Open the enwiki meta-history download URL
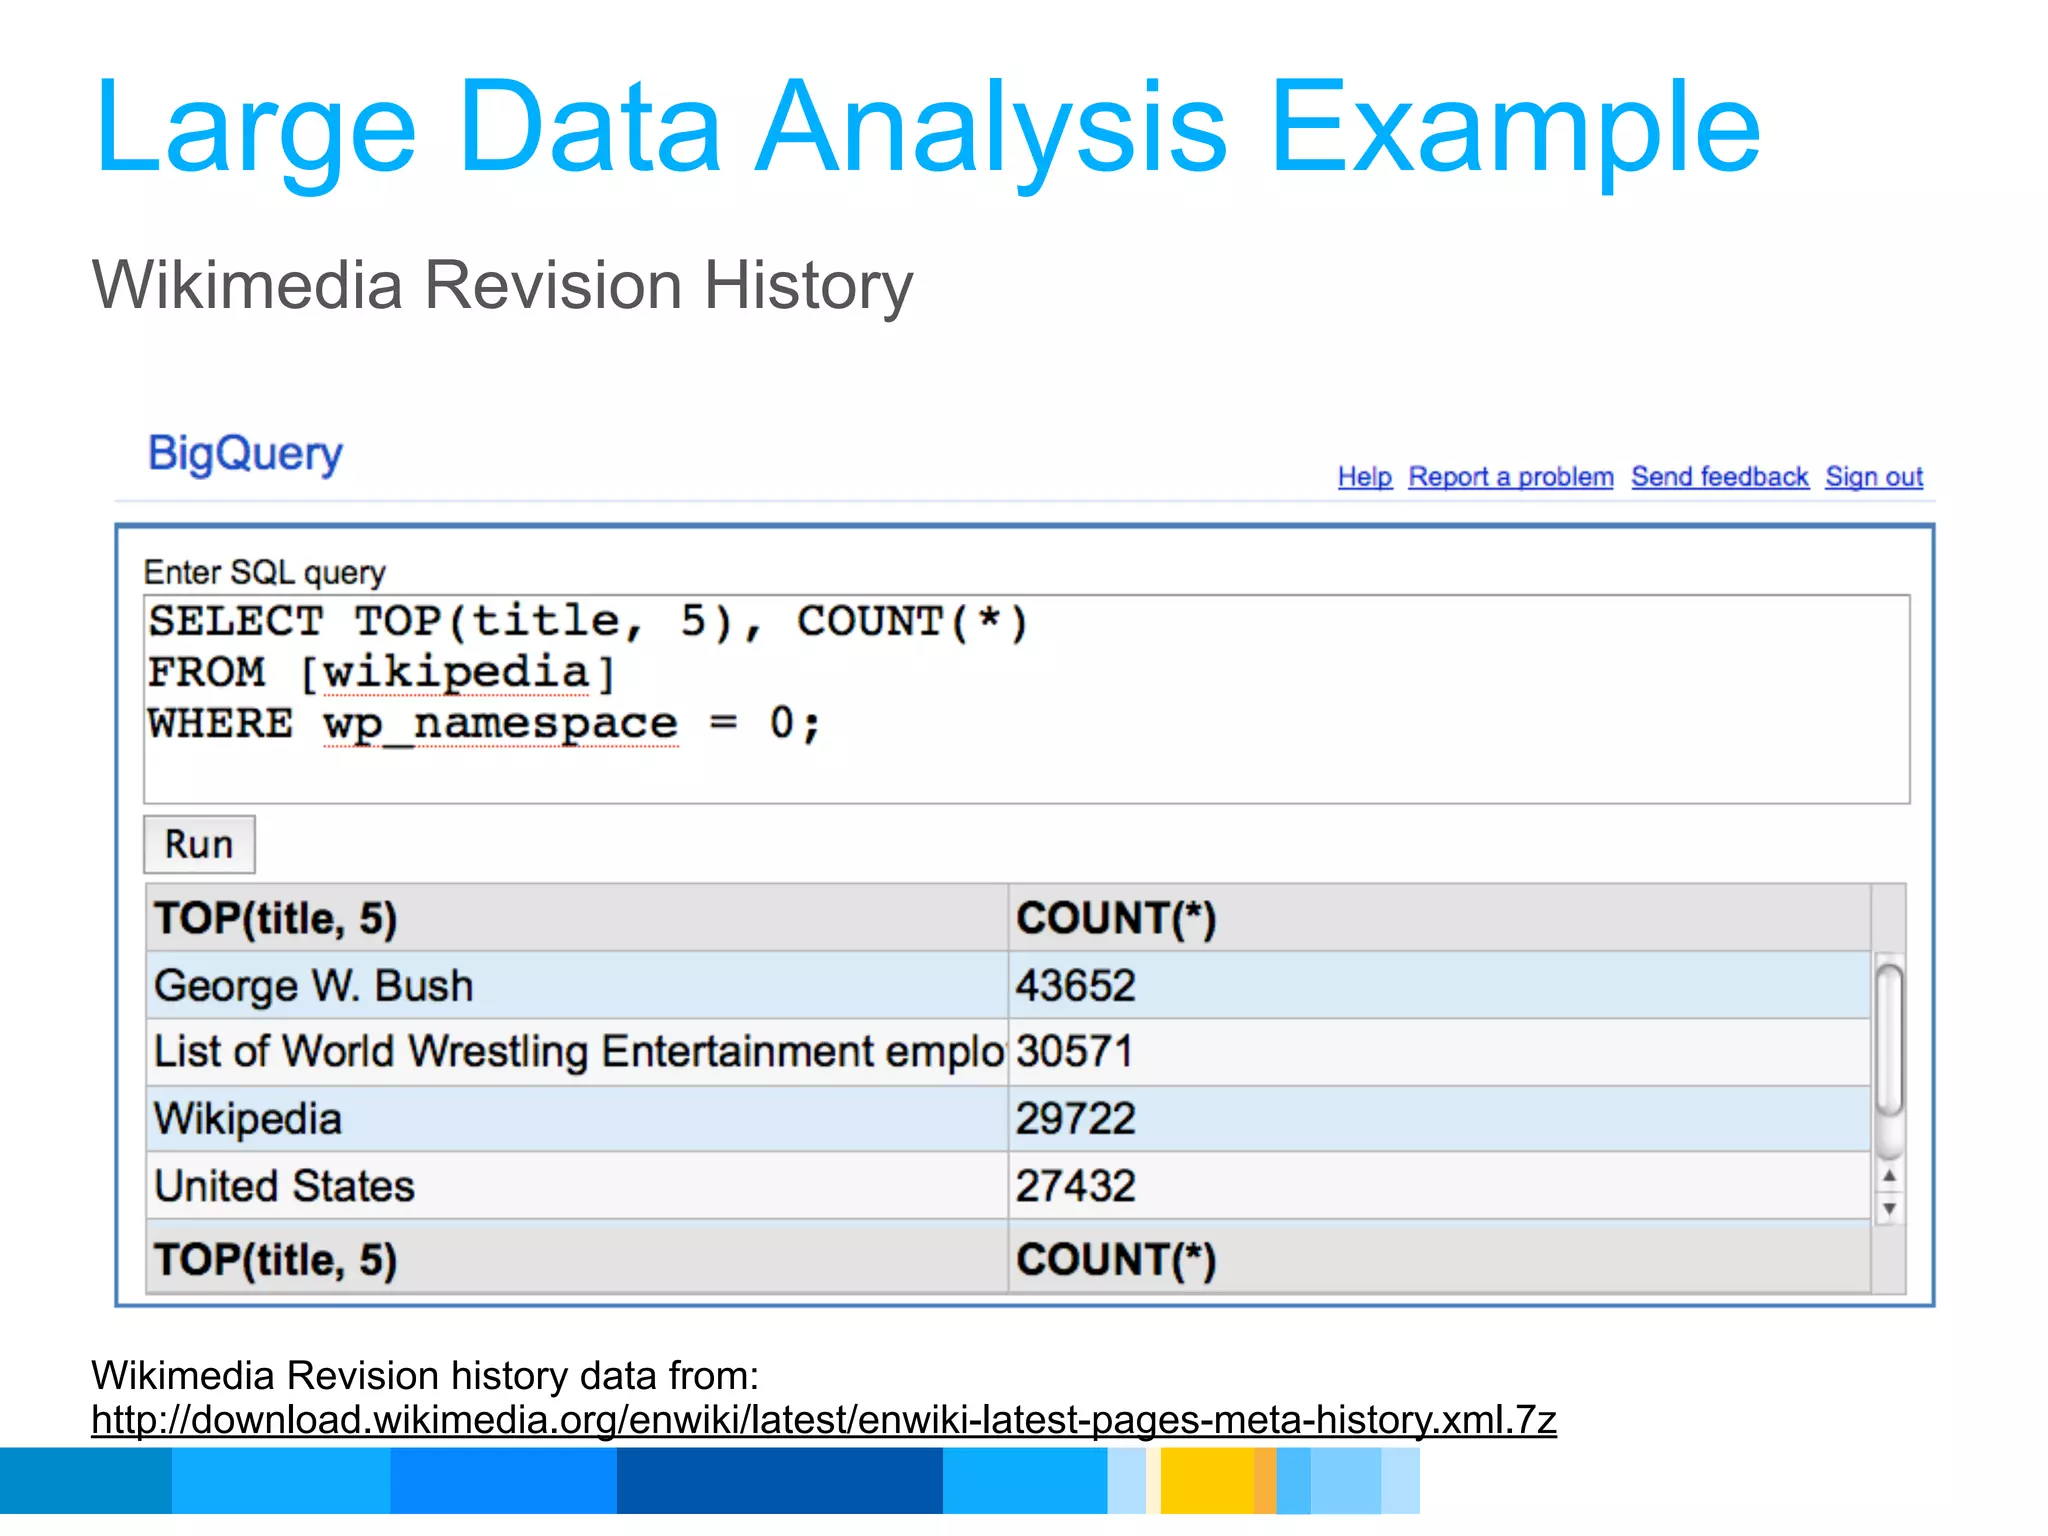The image size is (2048, 1536). click(x=824, y=1420)
